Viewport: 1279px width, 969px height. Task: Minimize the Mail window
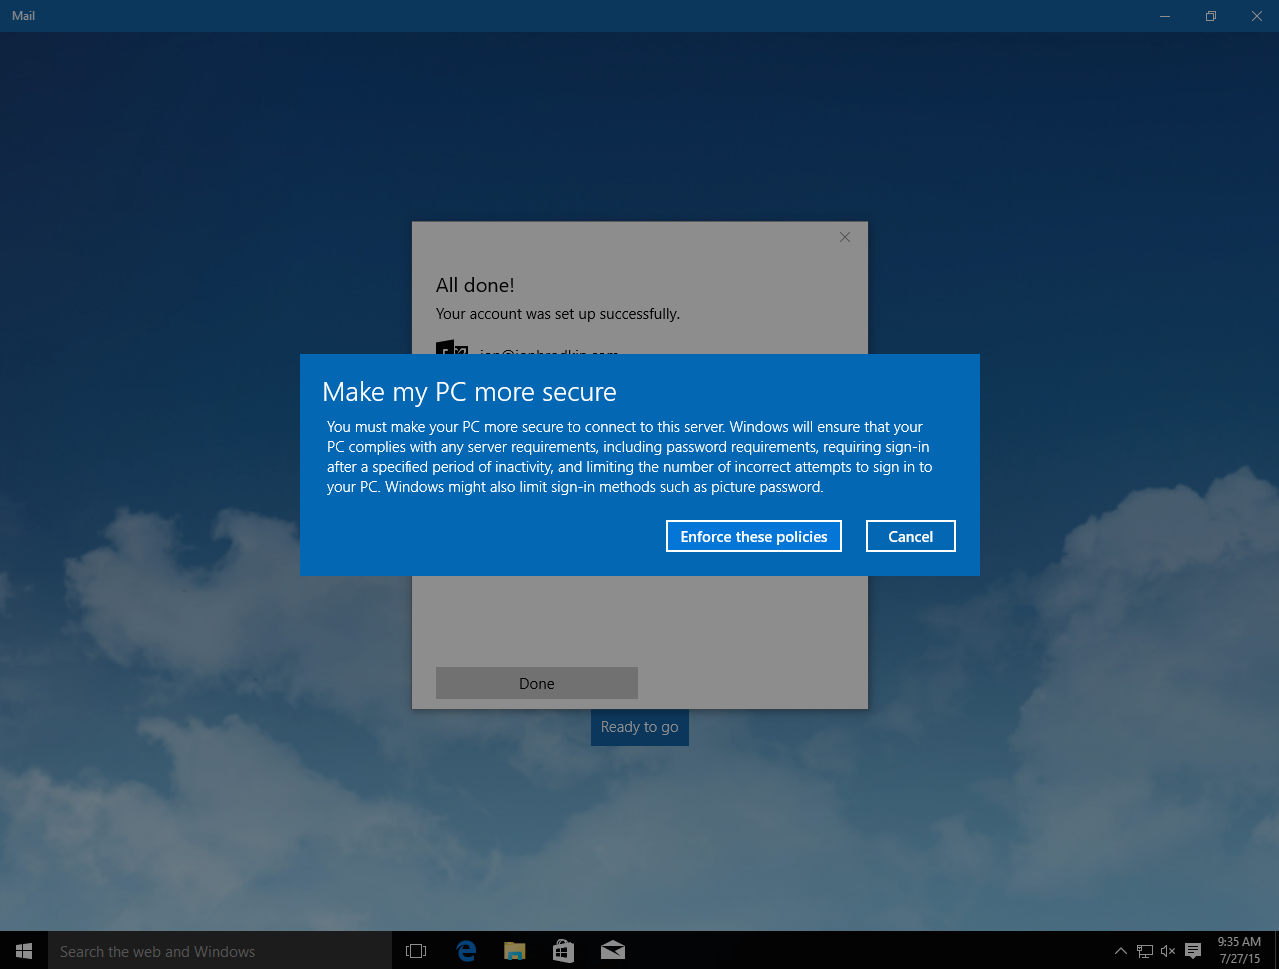tap(1165, 16)
